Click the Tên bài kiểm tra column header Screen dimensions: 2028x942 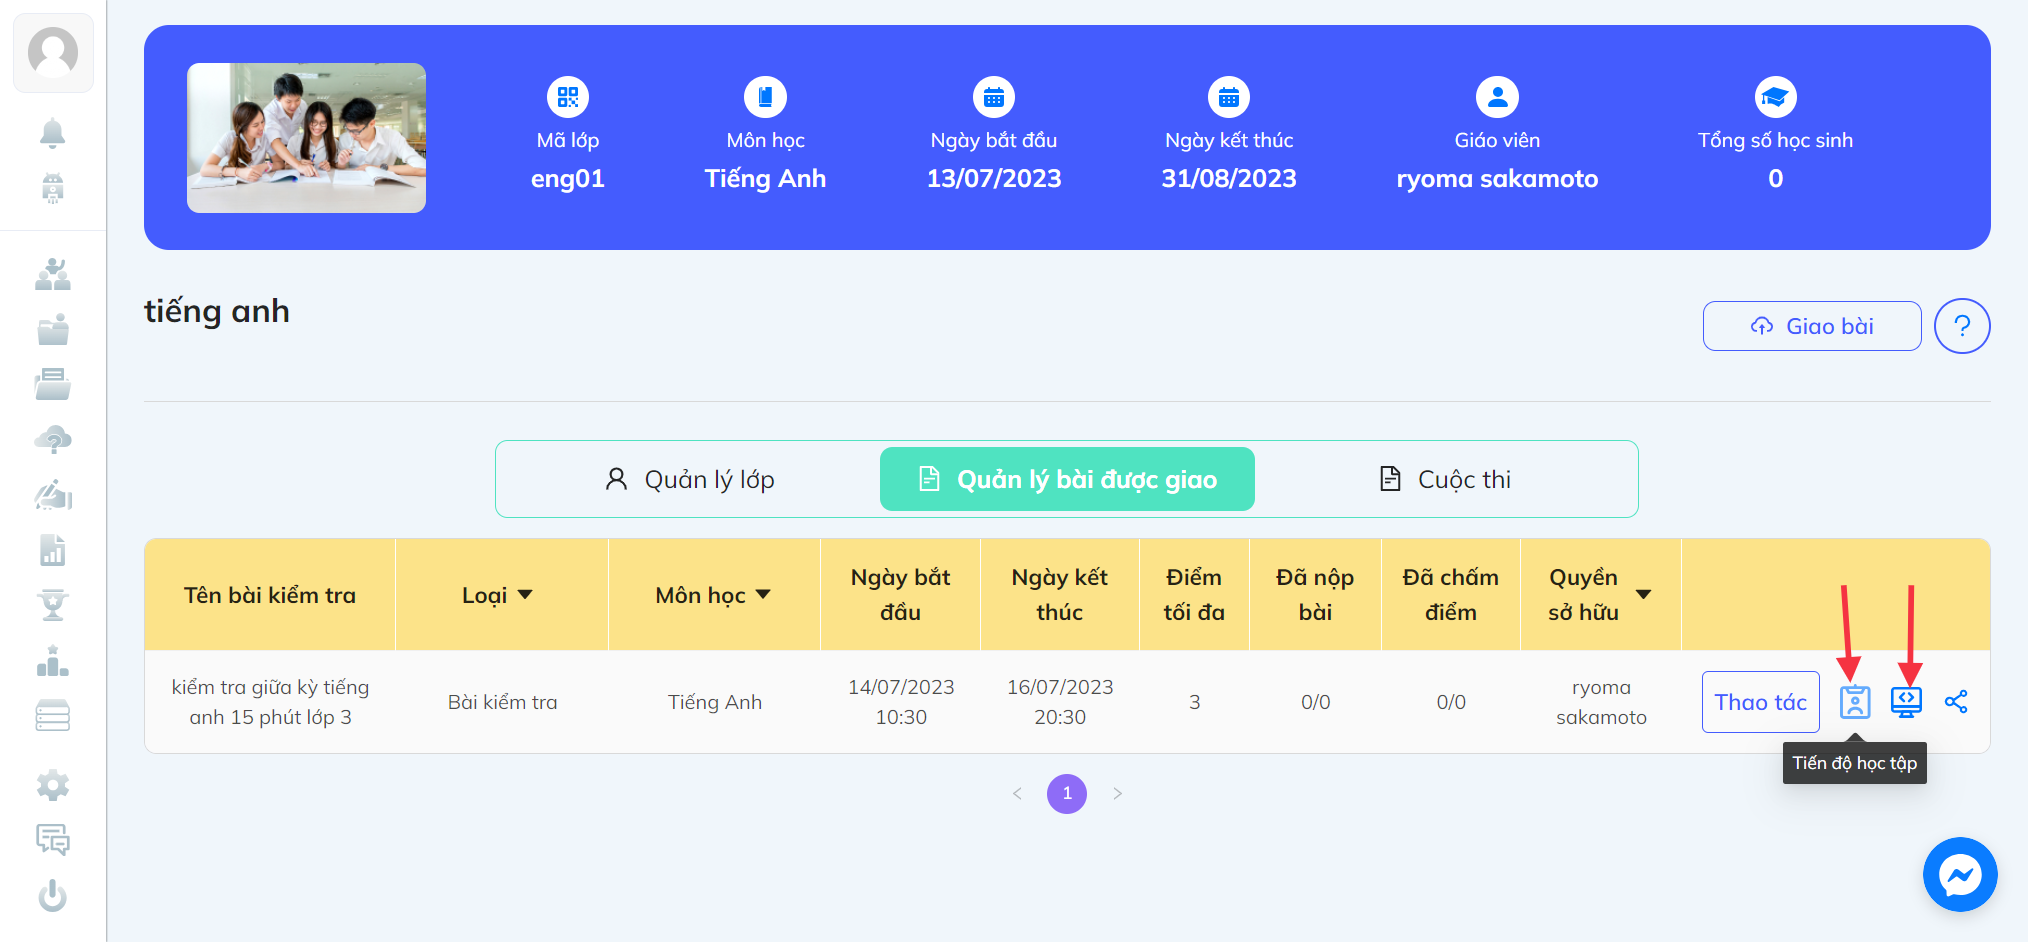(270, 595)
